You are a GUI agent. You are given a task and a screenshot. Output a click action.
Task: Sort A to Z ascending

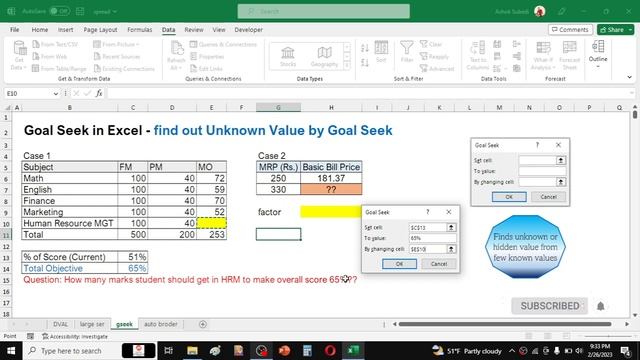[x=365, y=48]
